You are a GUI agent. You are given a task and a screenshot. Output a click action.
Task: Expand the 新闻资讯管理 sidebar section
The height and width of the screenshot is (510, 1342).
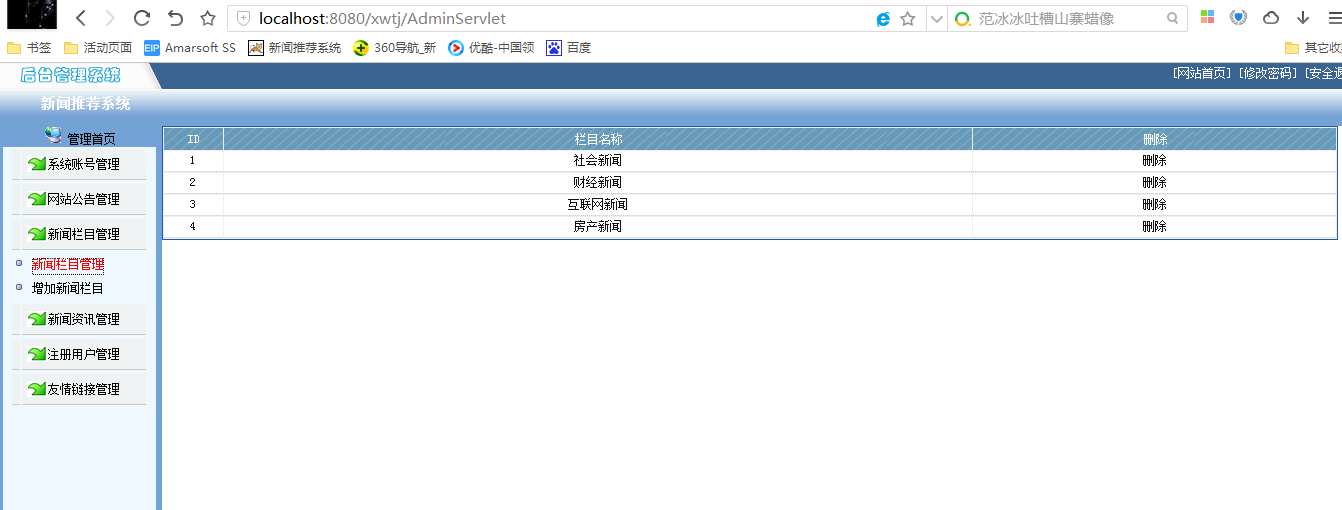click(84, 319)
